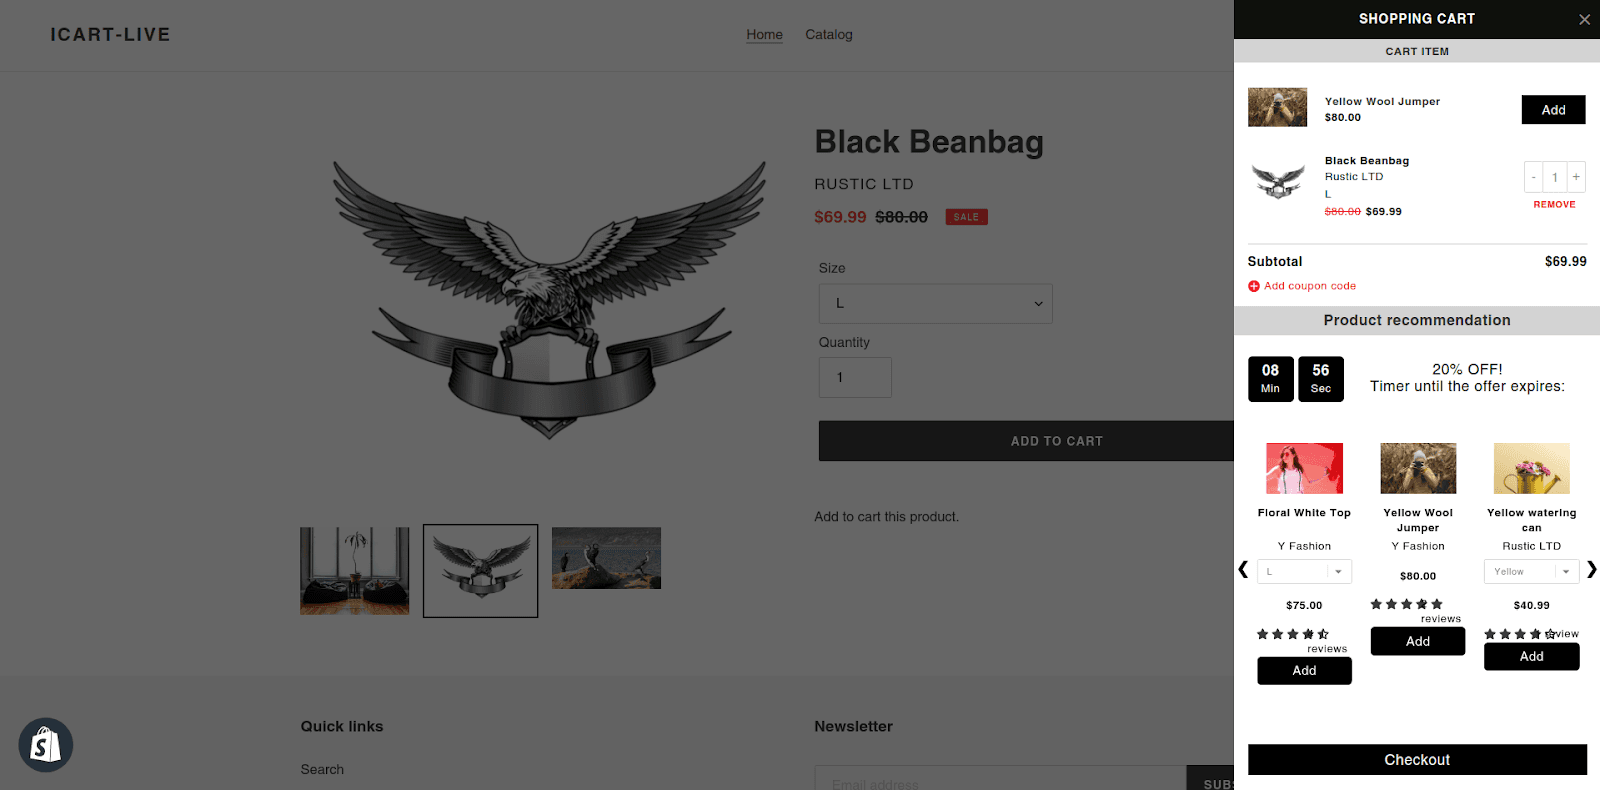
Task: Go to the next product recommendation
Action: [x=1591, y=570]
